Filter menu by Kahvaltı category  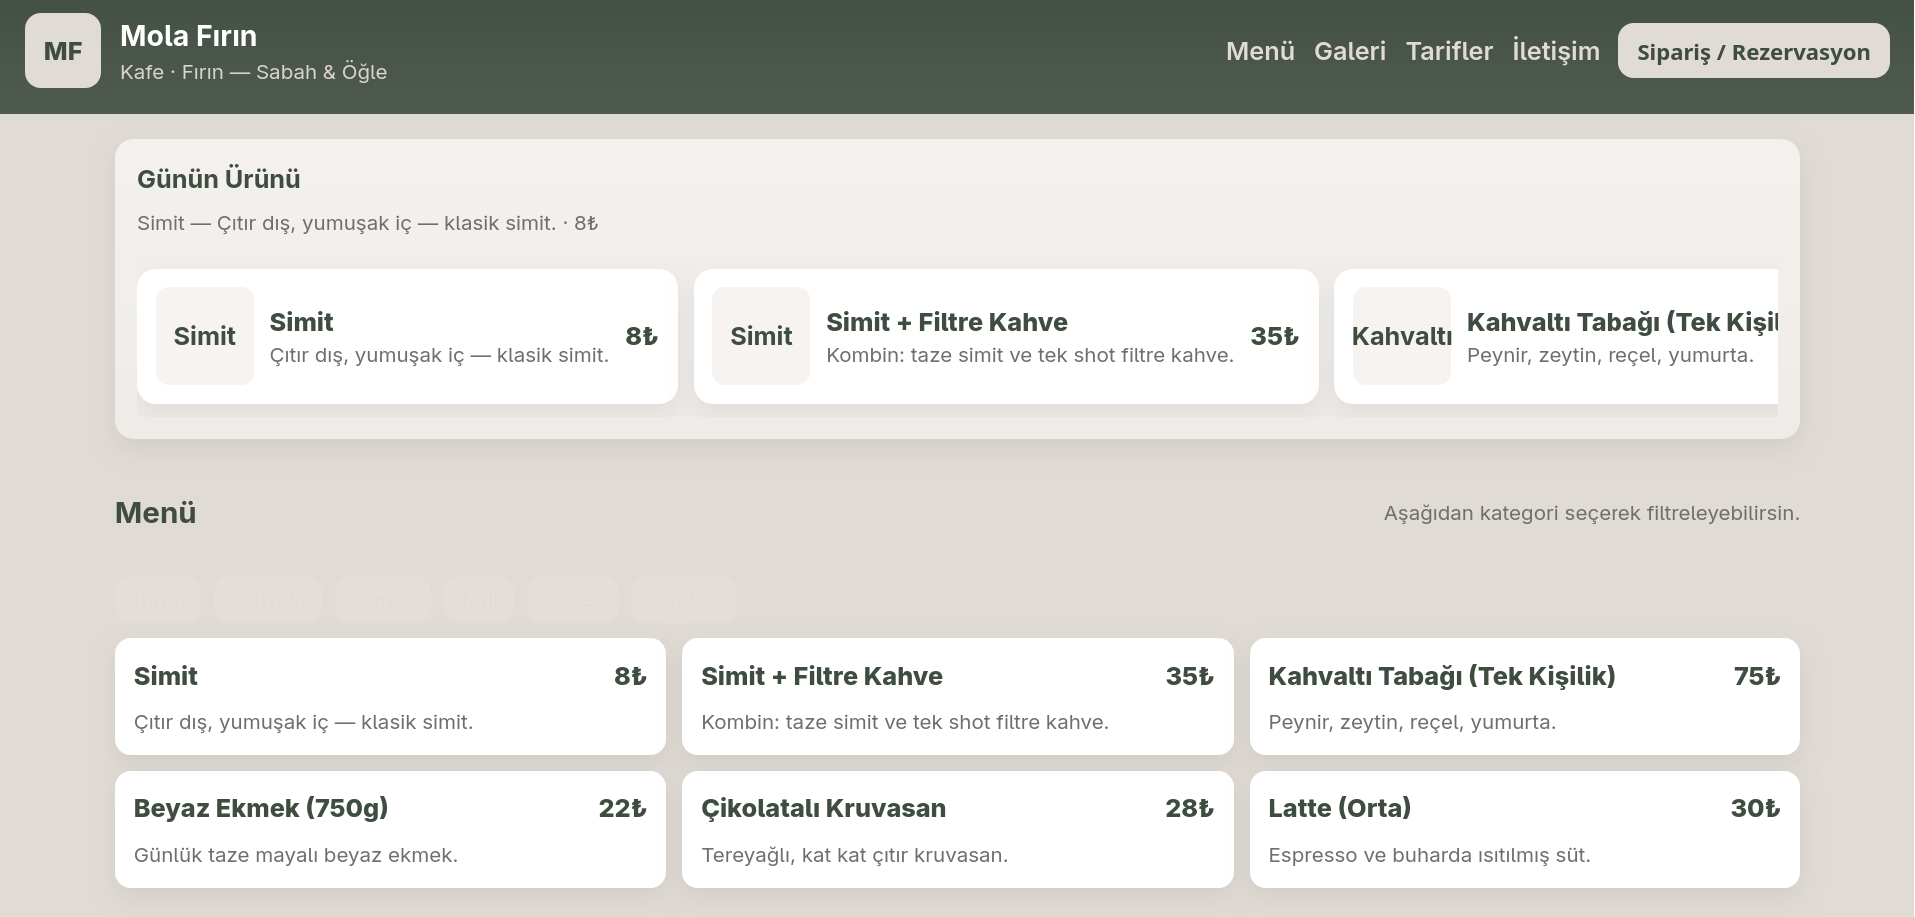(268, 600)
